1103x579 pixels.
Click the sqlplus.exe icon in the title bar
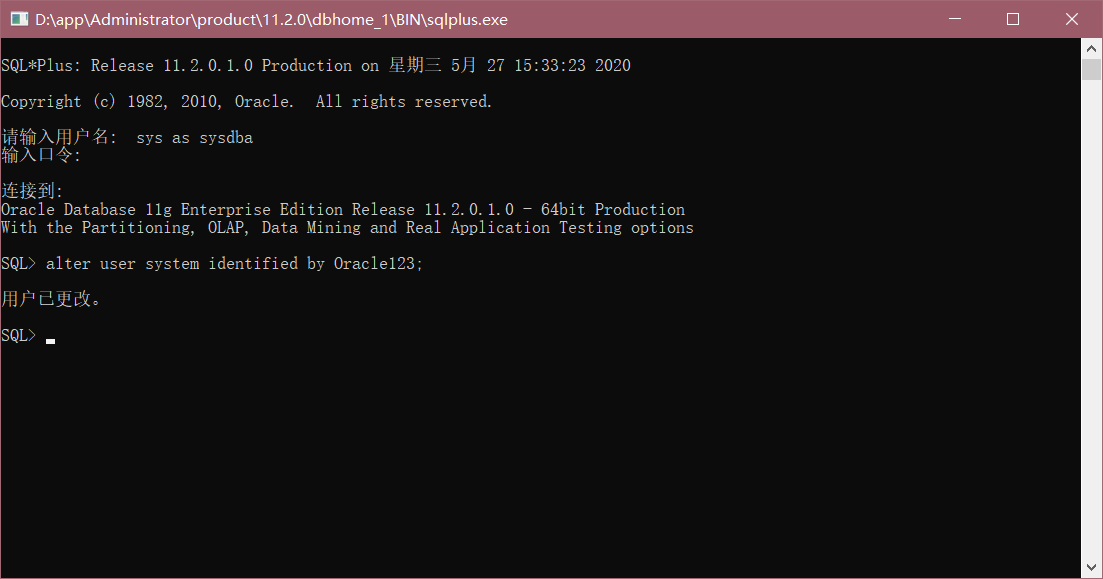coord(18,18)
